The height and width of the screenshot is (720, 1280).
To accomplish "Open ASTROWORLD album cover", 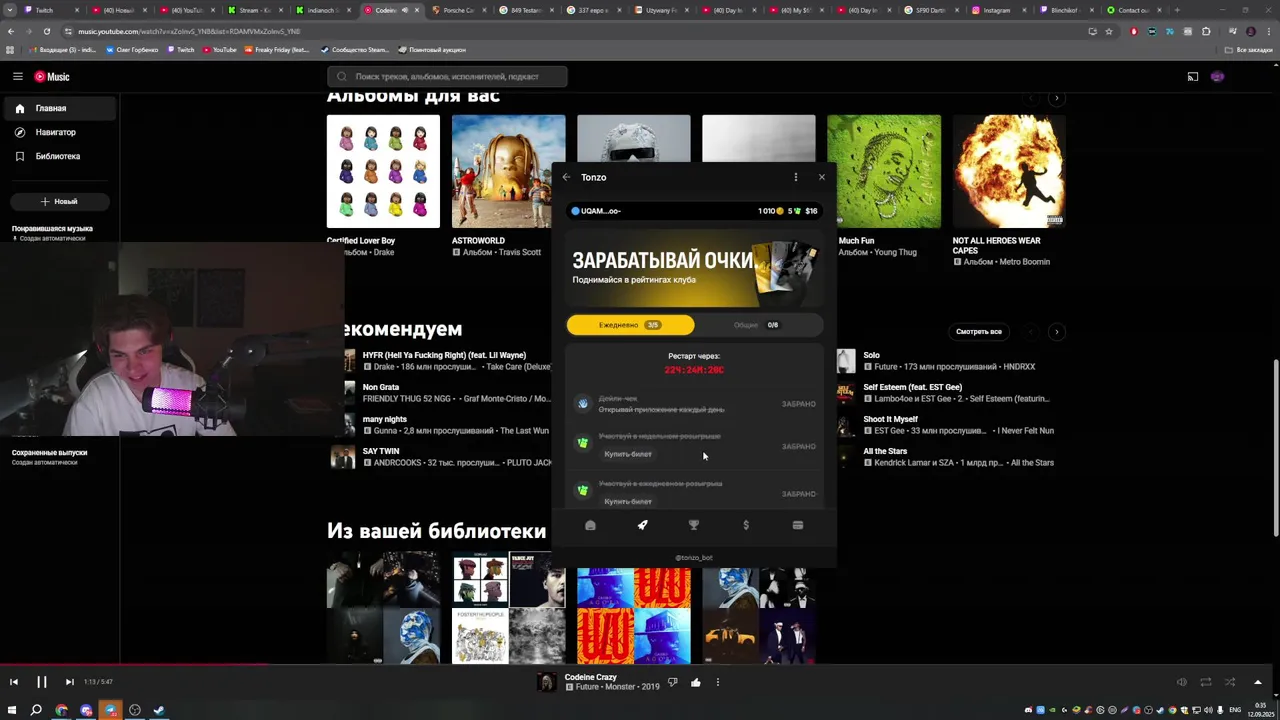I will (x=508, y=171).
